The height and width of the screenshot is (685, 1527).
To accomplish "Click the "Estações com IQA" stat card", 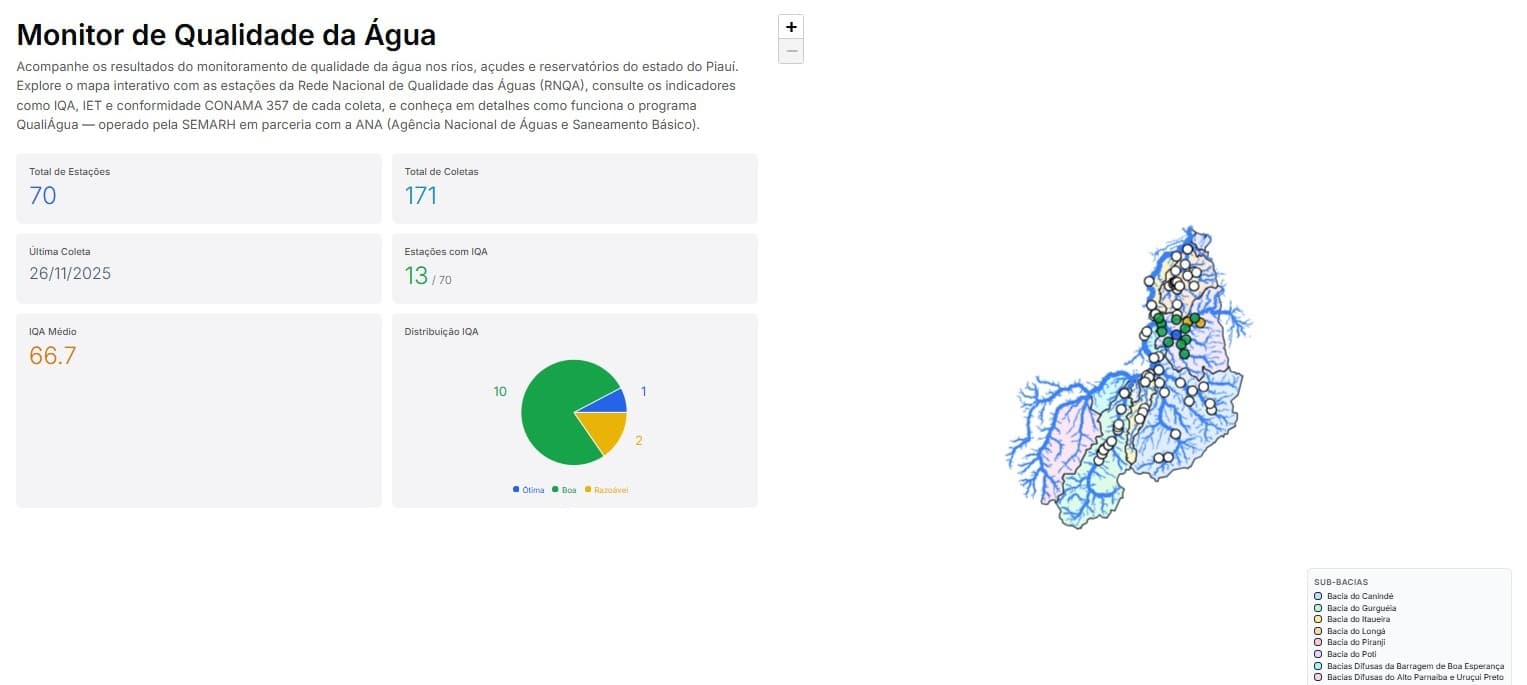I will [x=576, y=268].
